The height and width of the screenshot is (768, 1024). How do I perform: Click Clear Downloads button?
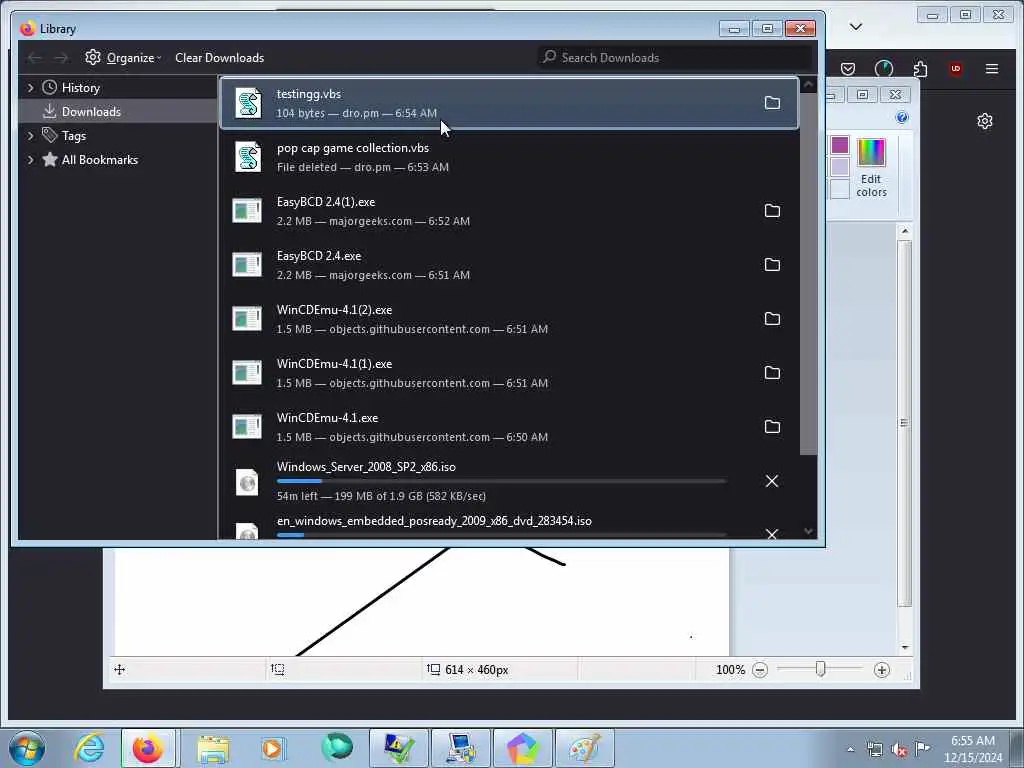click(219, 58)
